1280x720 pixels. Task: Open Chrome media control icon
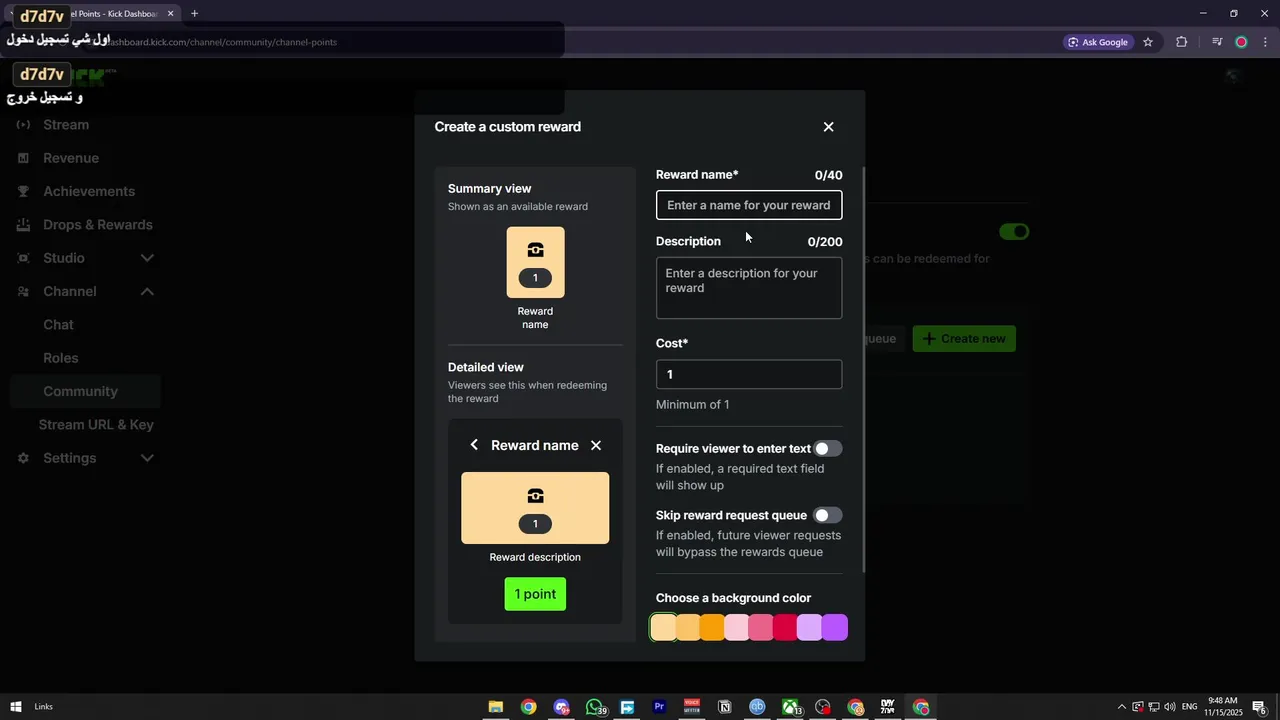pos(1217,42)
